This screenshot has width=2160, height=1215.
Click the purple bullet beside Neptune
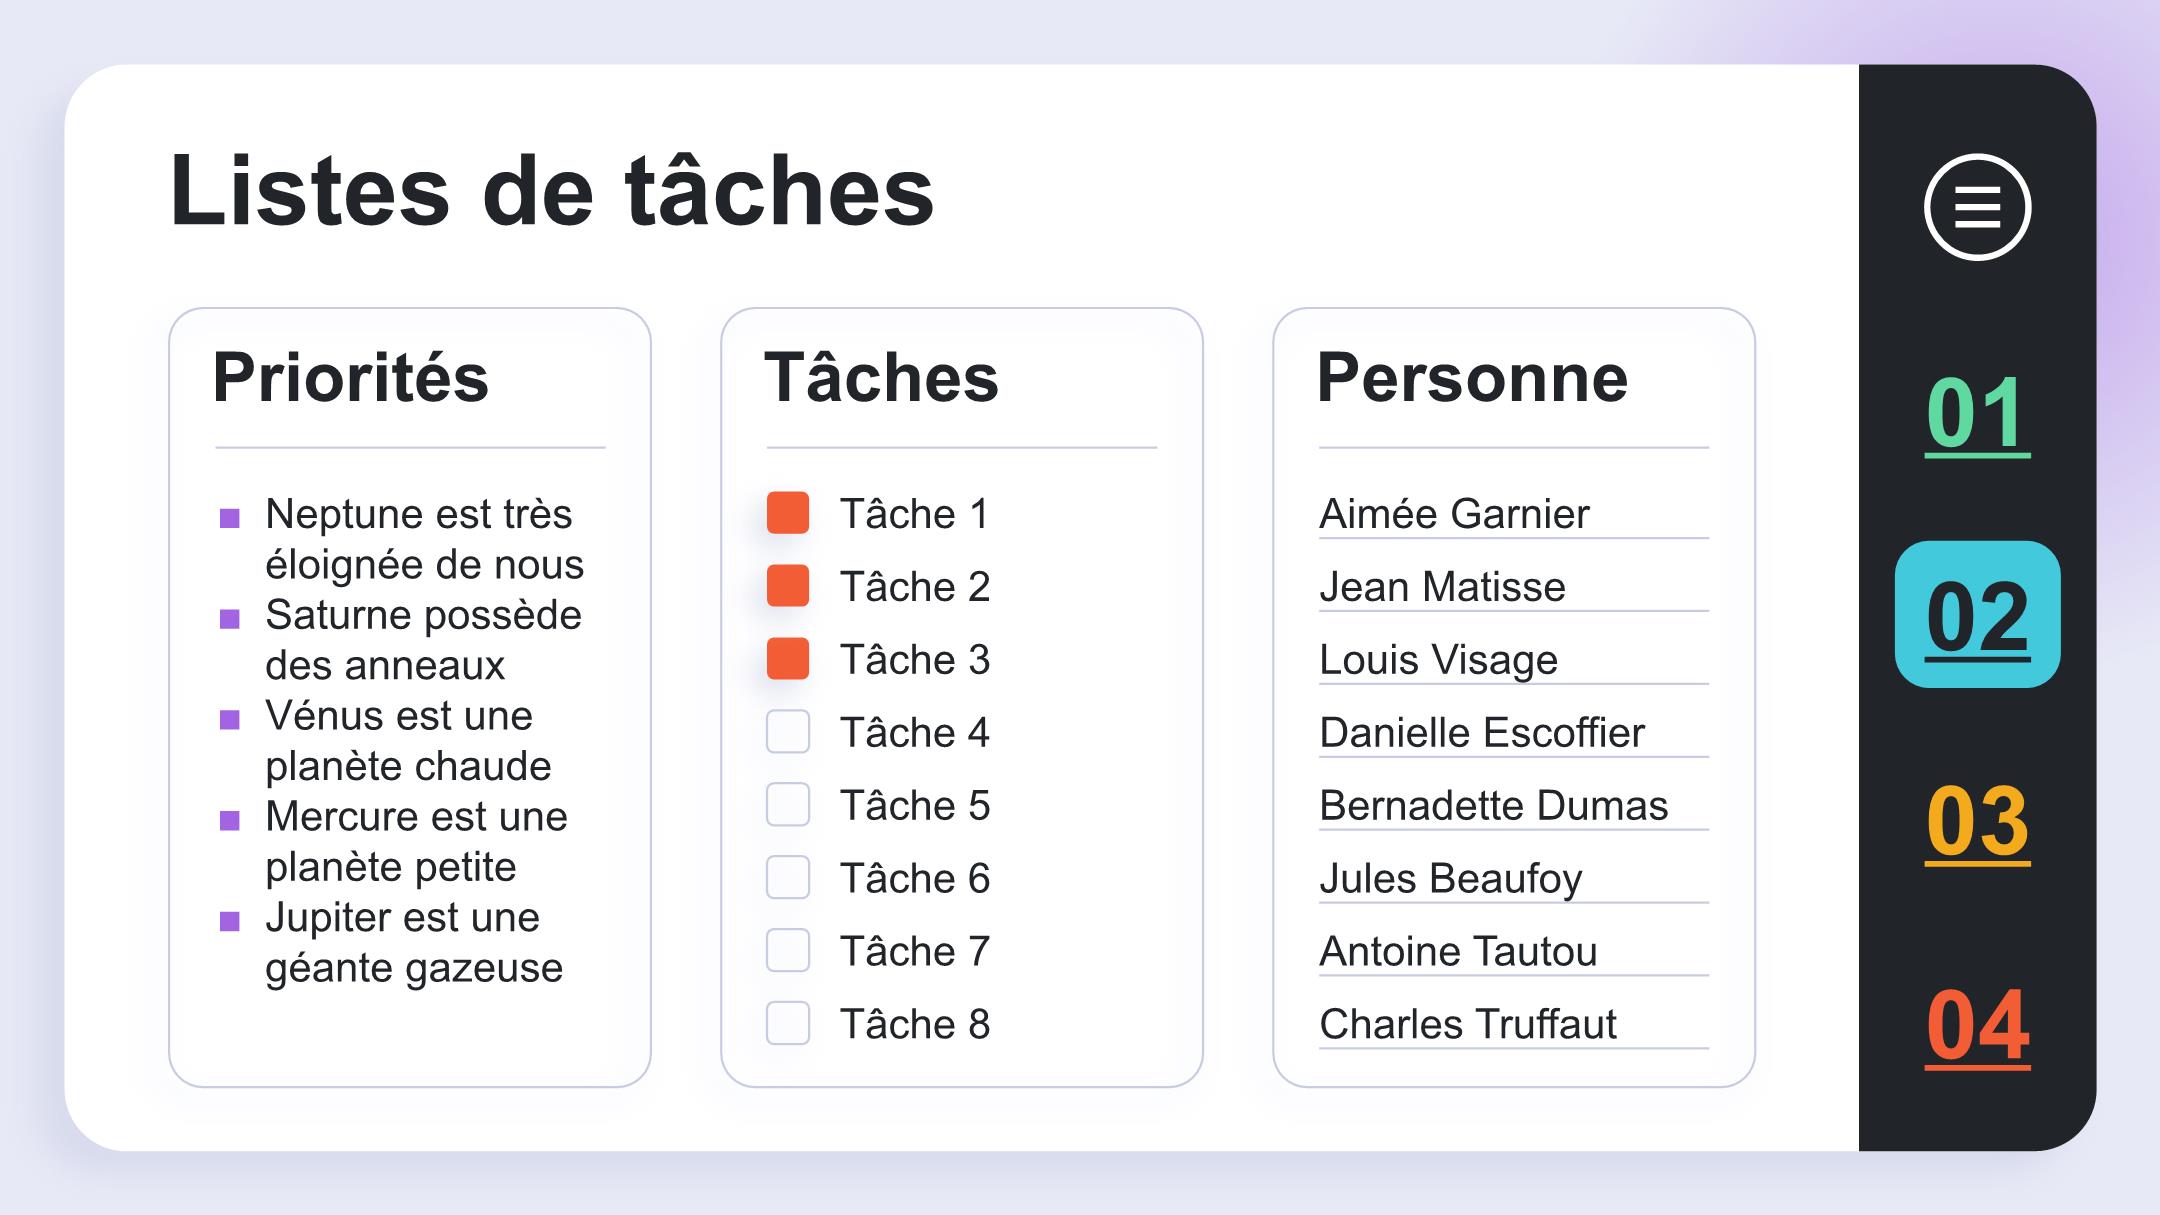pos(230,518)
